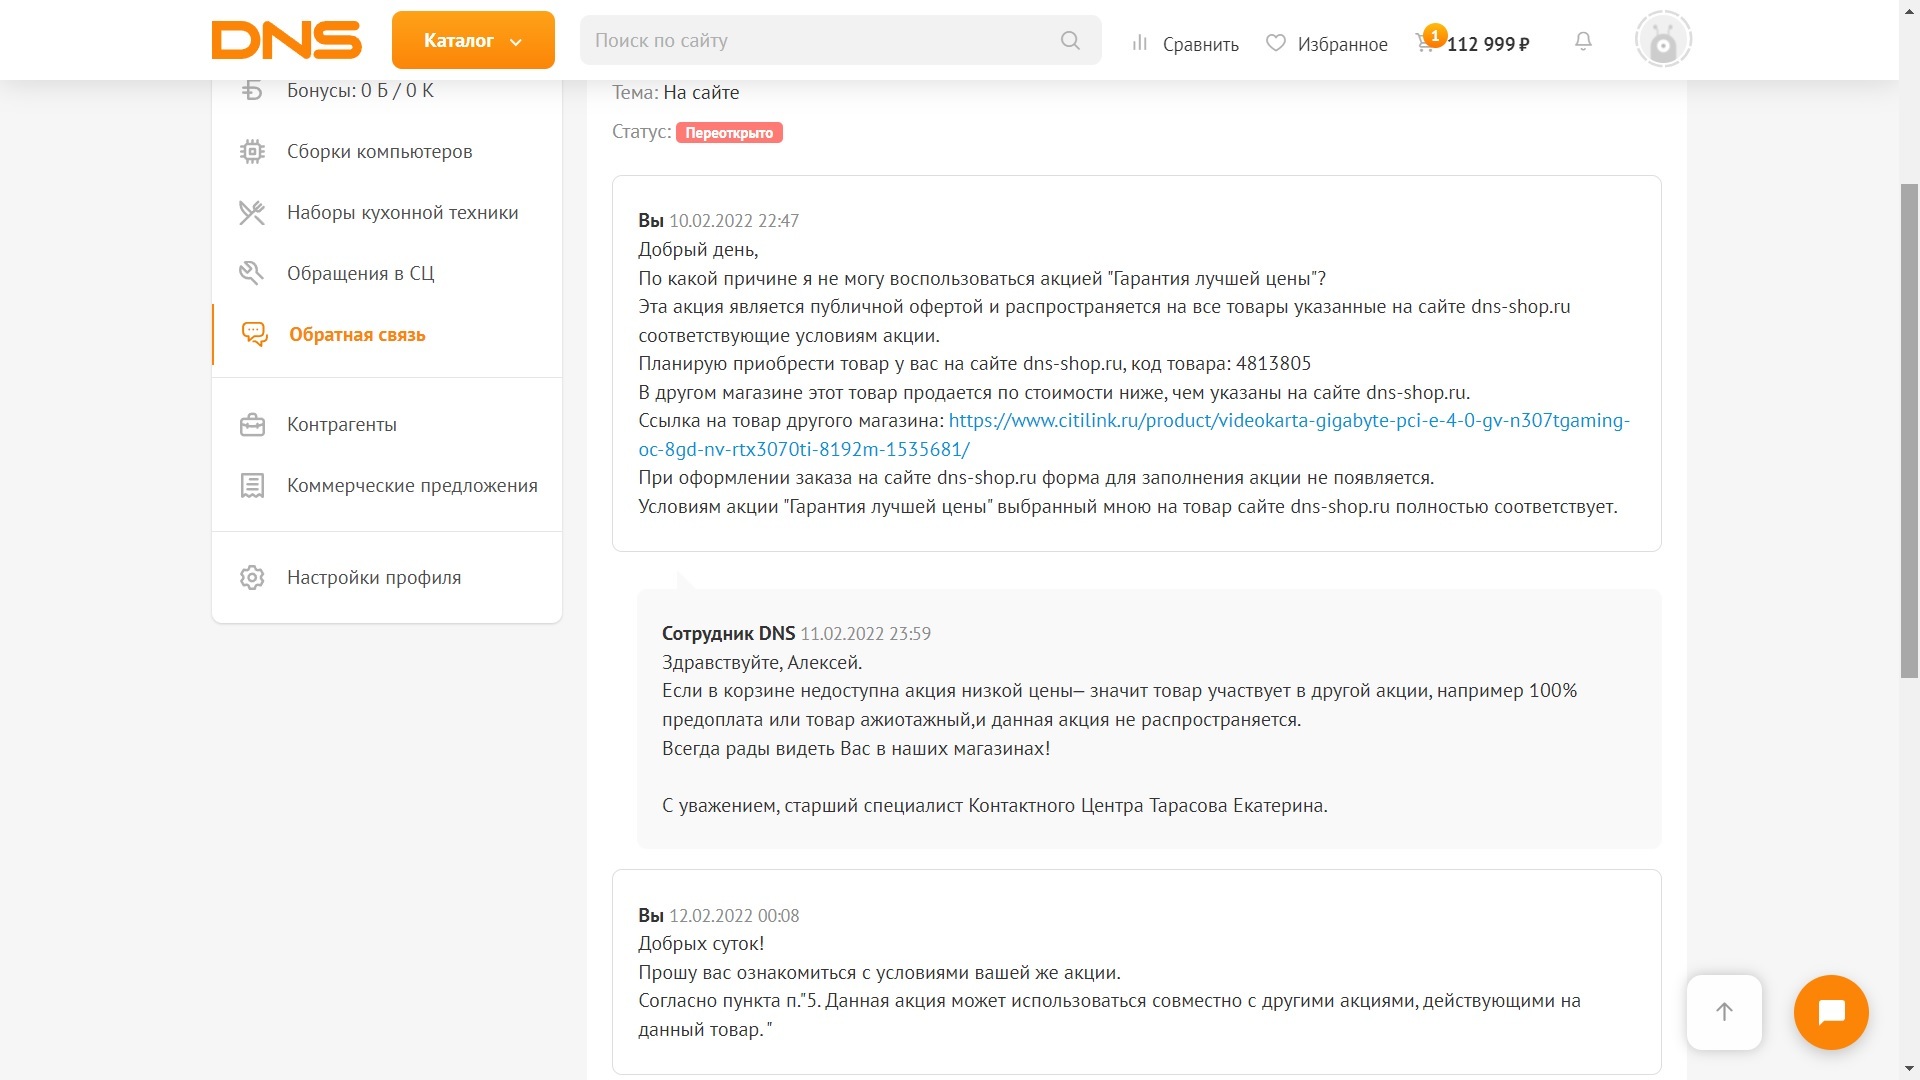Open the user profile avatar

click(1663, 40)
